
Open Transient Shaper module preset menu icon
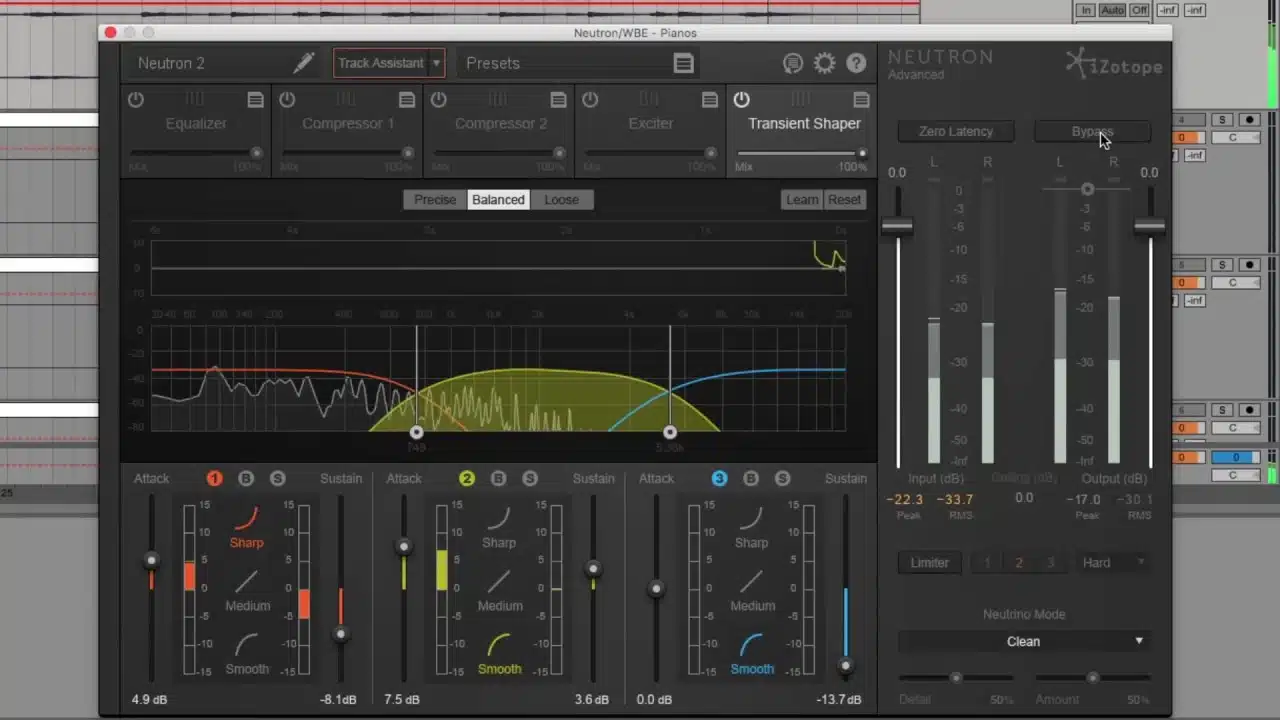pyautogui.click(x=861, y=100)
